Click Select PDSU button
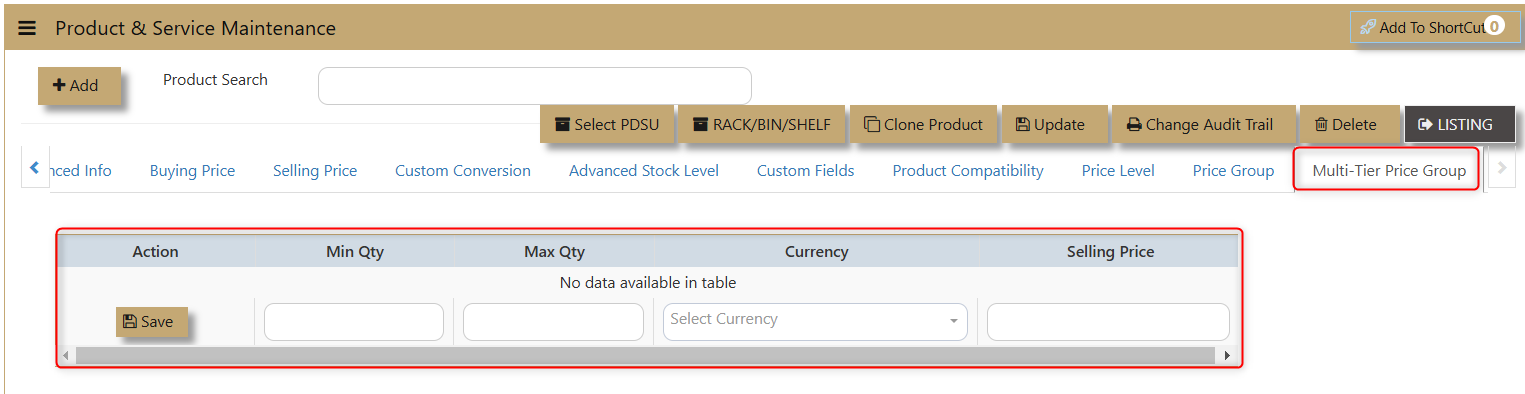Screen dimensions: 1525x394 [x=607, y=125]
